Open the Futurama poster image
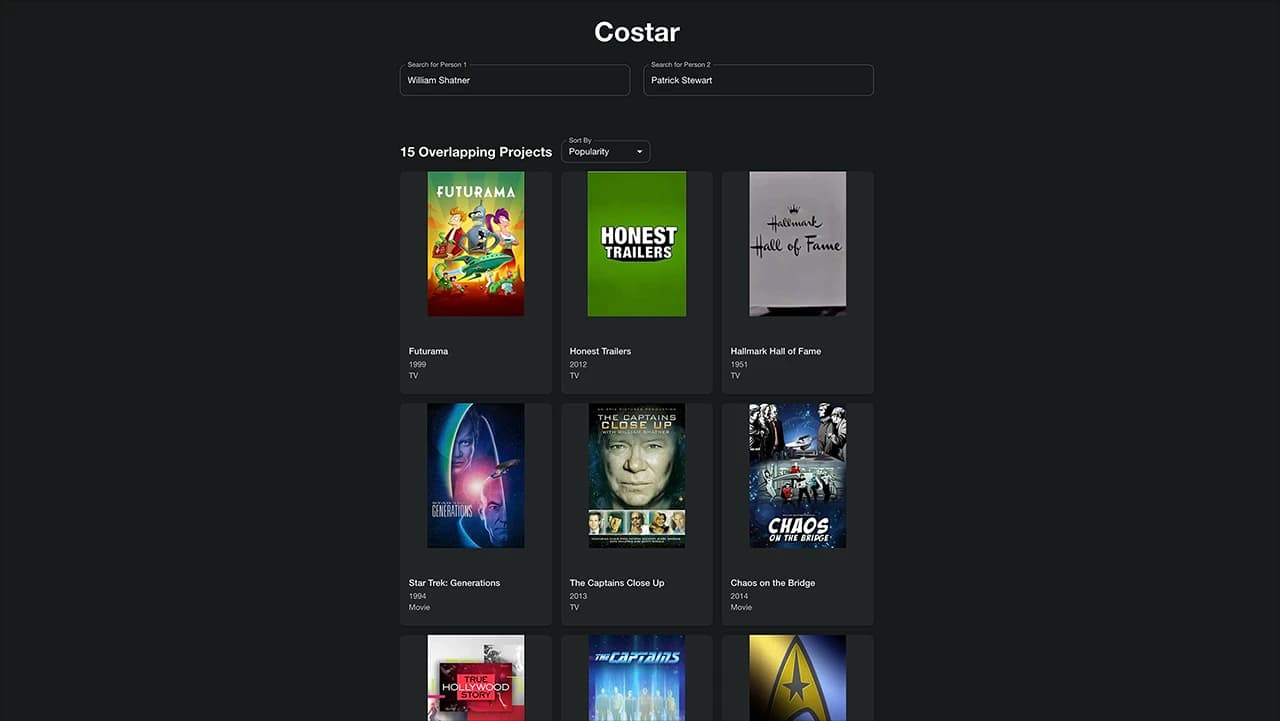The width and height of the screenshot is (1280, 721). [476, 244]
